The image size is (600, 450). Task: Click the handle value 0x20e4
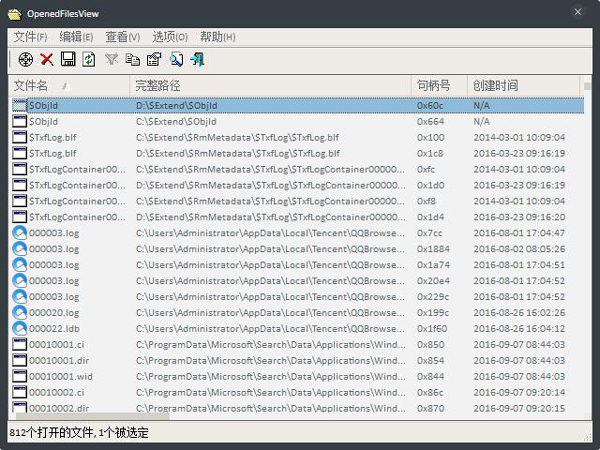tap(434, 280)
